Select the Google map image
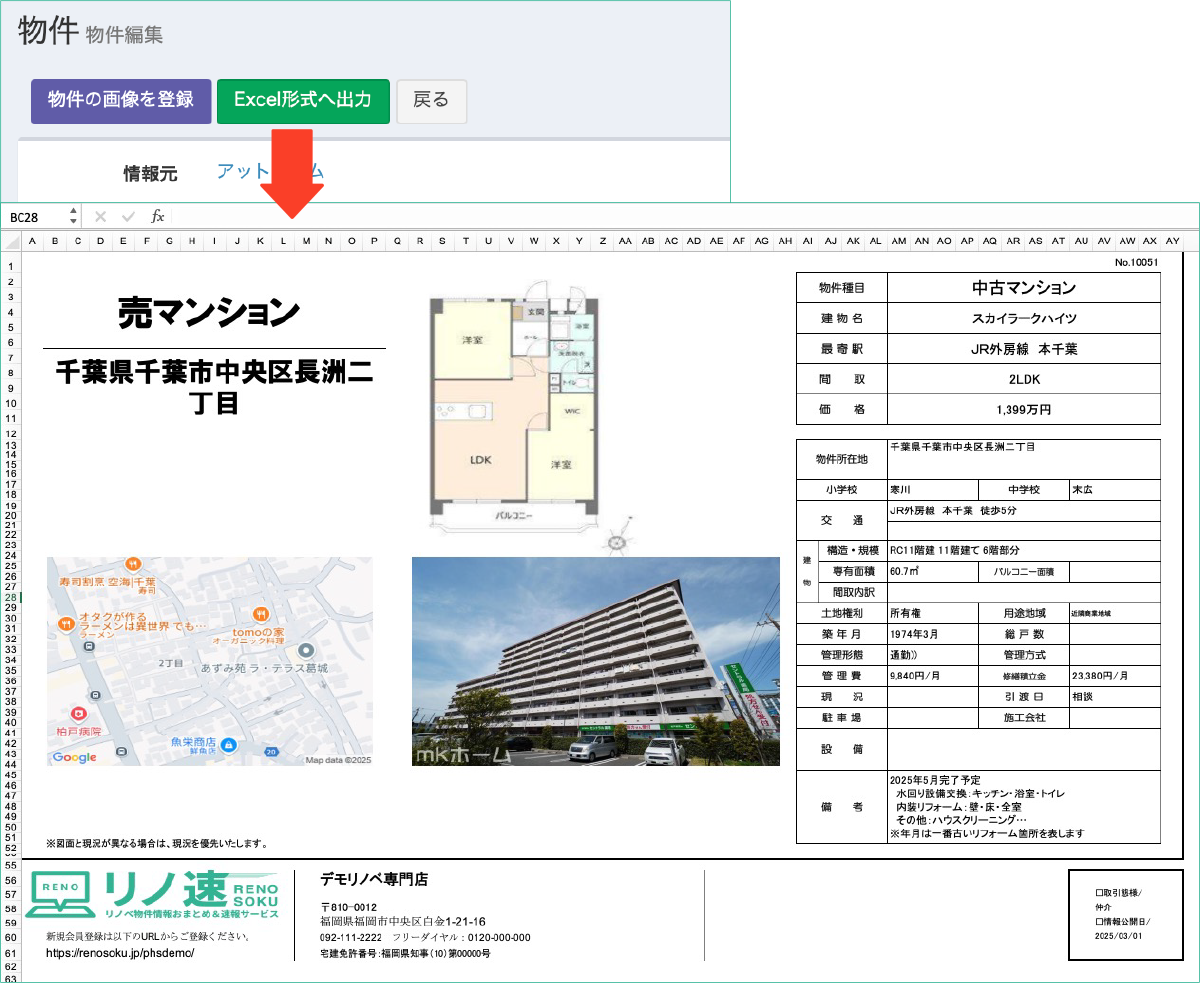 point(209,662)
